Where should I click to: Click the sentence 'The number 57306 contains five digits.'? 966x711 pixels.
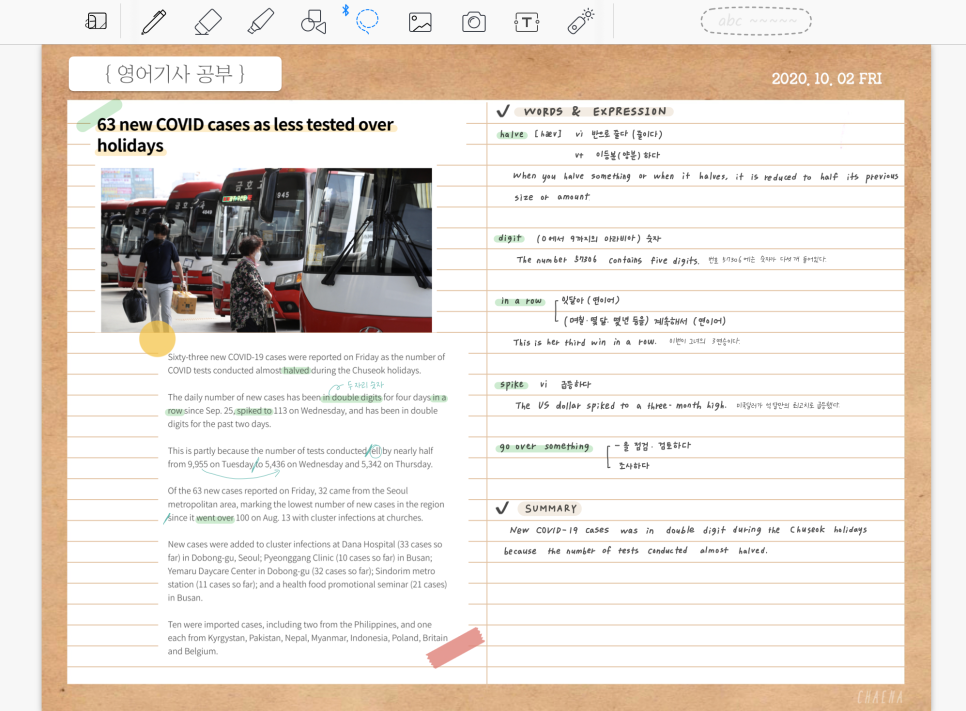coord(607,260)
